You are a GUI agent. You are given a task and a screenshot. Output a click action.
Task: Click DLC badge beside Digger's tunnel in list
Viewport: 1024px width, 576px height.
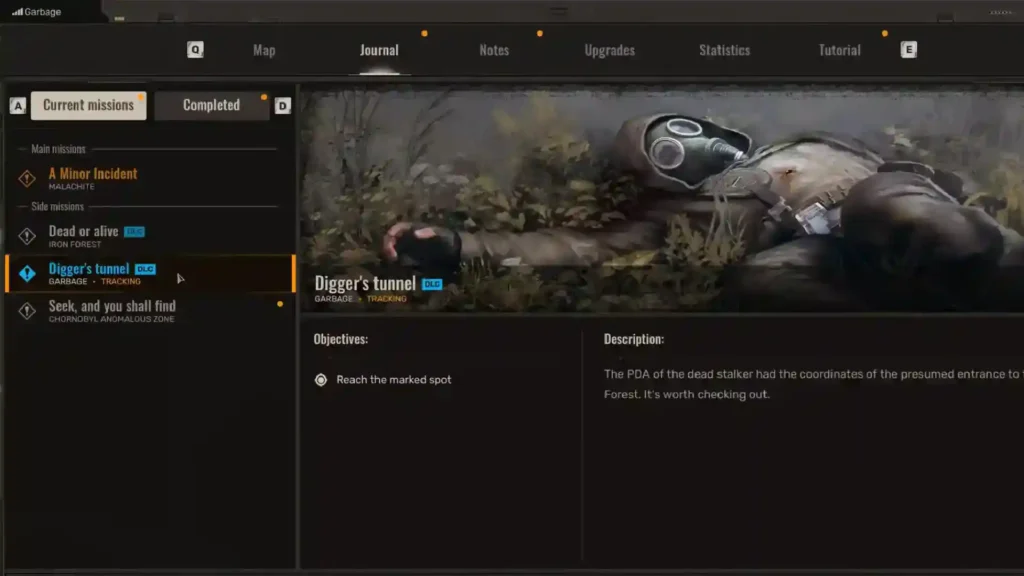145,269
